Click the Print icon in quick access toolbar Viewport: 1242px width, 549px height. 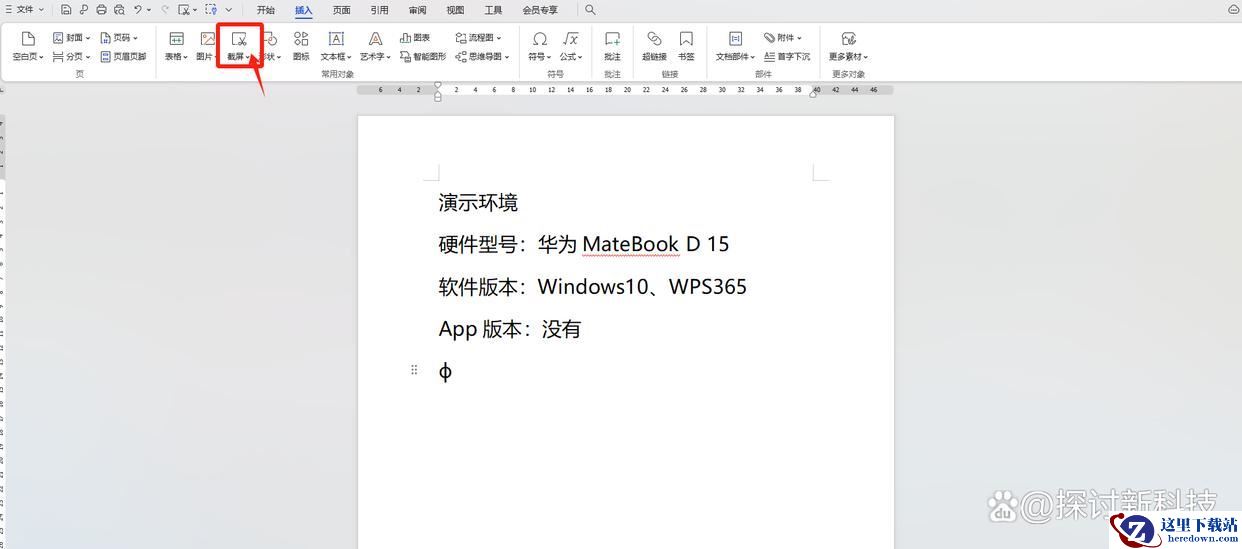point(101,10)
